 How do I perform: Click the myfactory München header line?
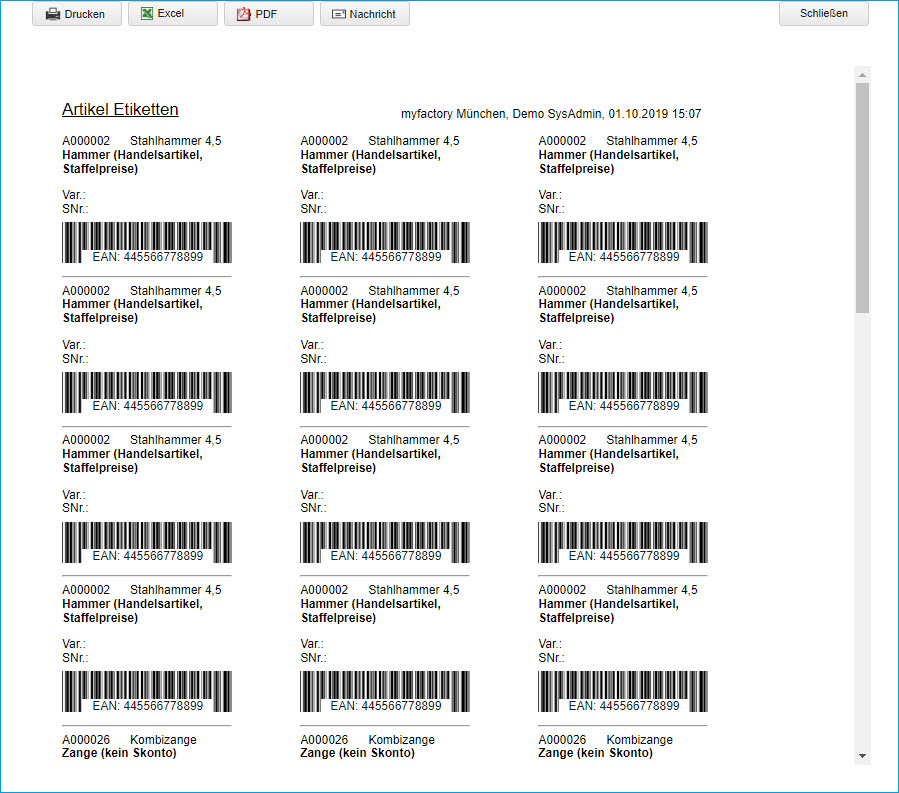tap(550, 114)
